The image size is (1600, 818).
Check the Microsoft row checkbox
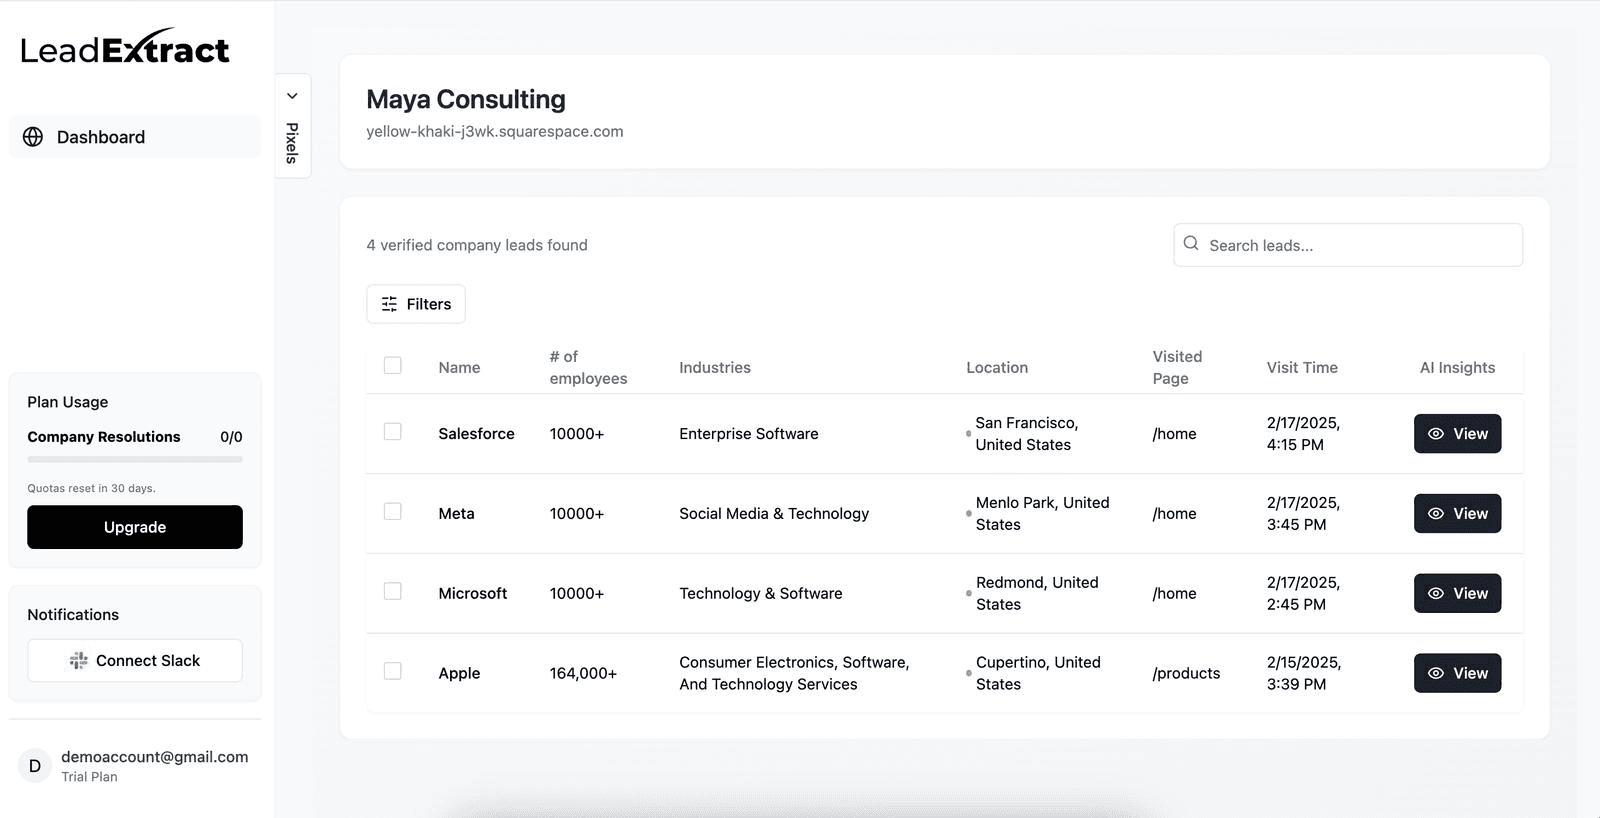(x=393, y=591)
